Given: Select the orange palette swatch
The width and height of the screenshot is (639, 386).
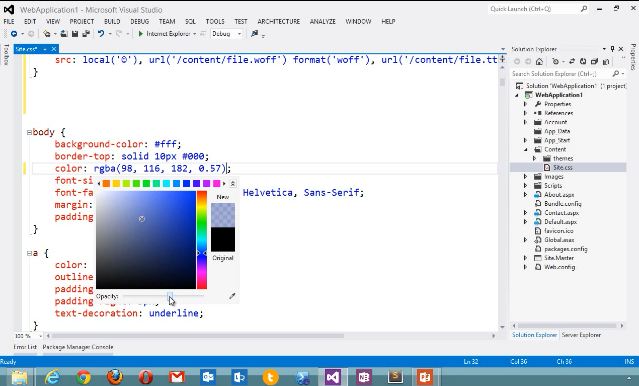Looking at the screenshot, I should [x=106, y=184].
